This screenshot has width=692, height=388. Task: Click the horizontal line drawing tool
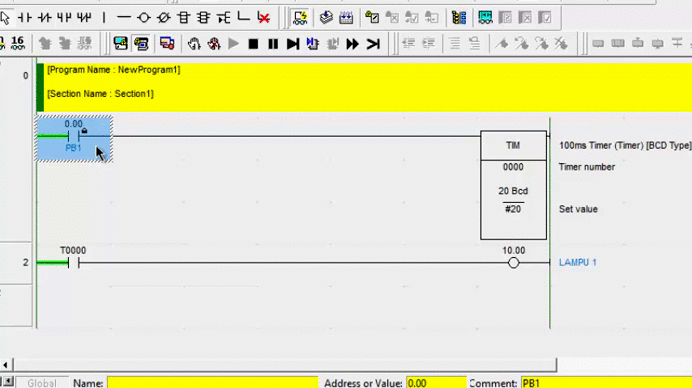click(124, 18)
